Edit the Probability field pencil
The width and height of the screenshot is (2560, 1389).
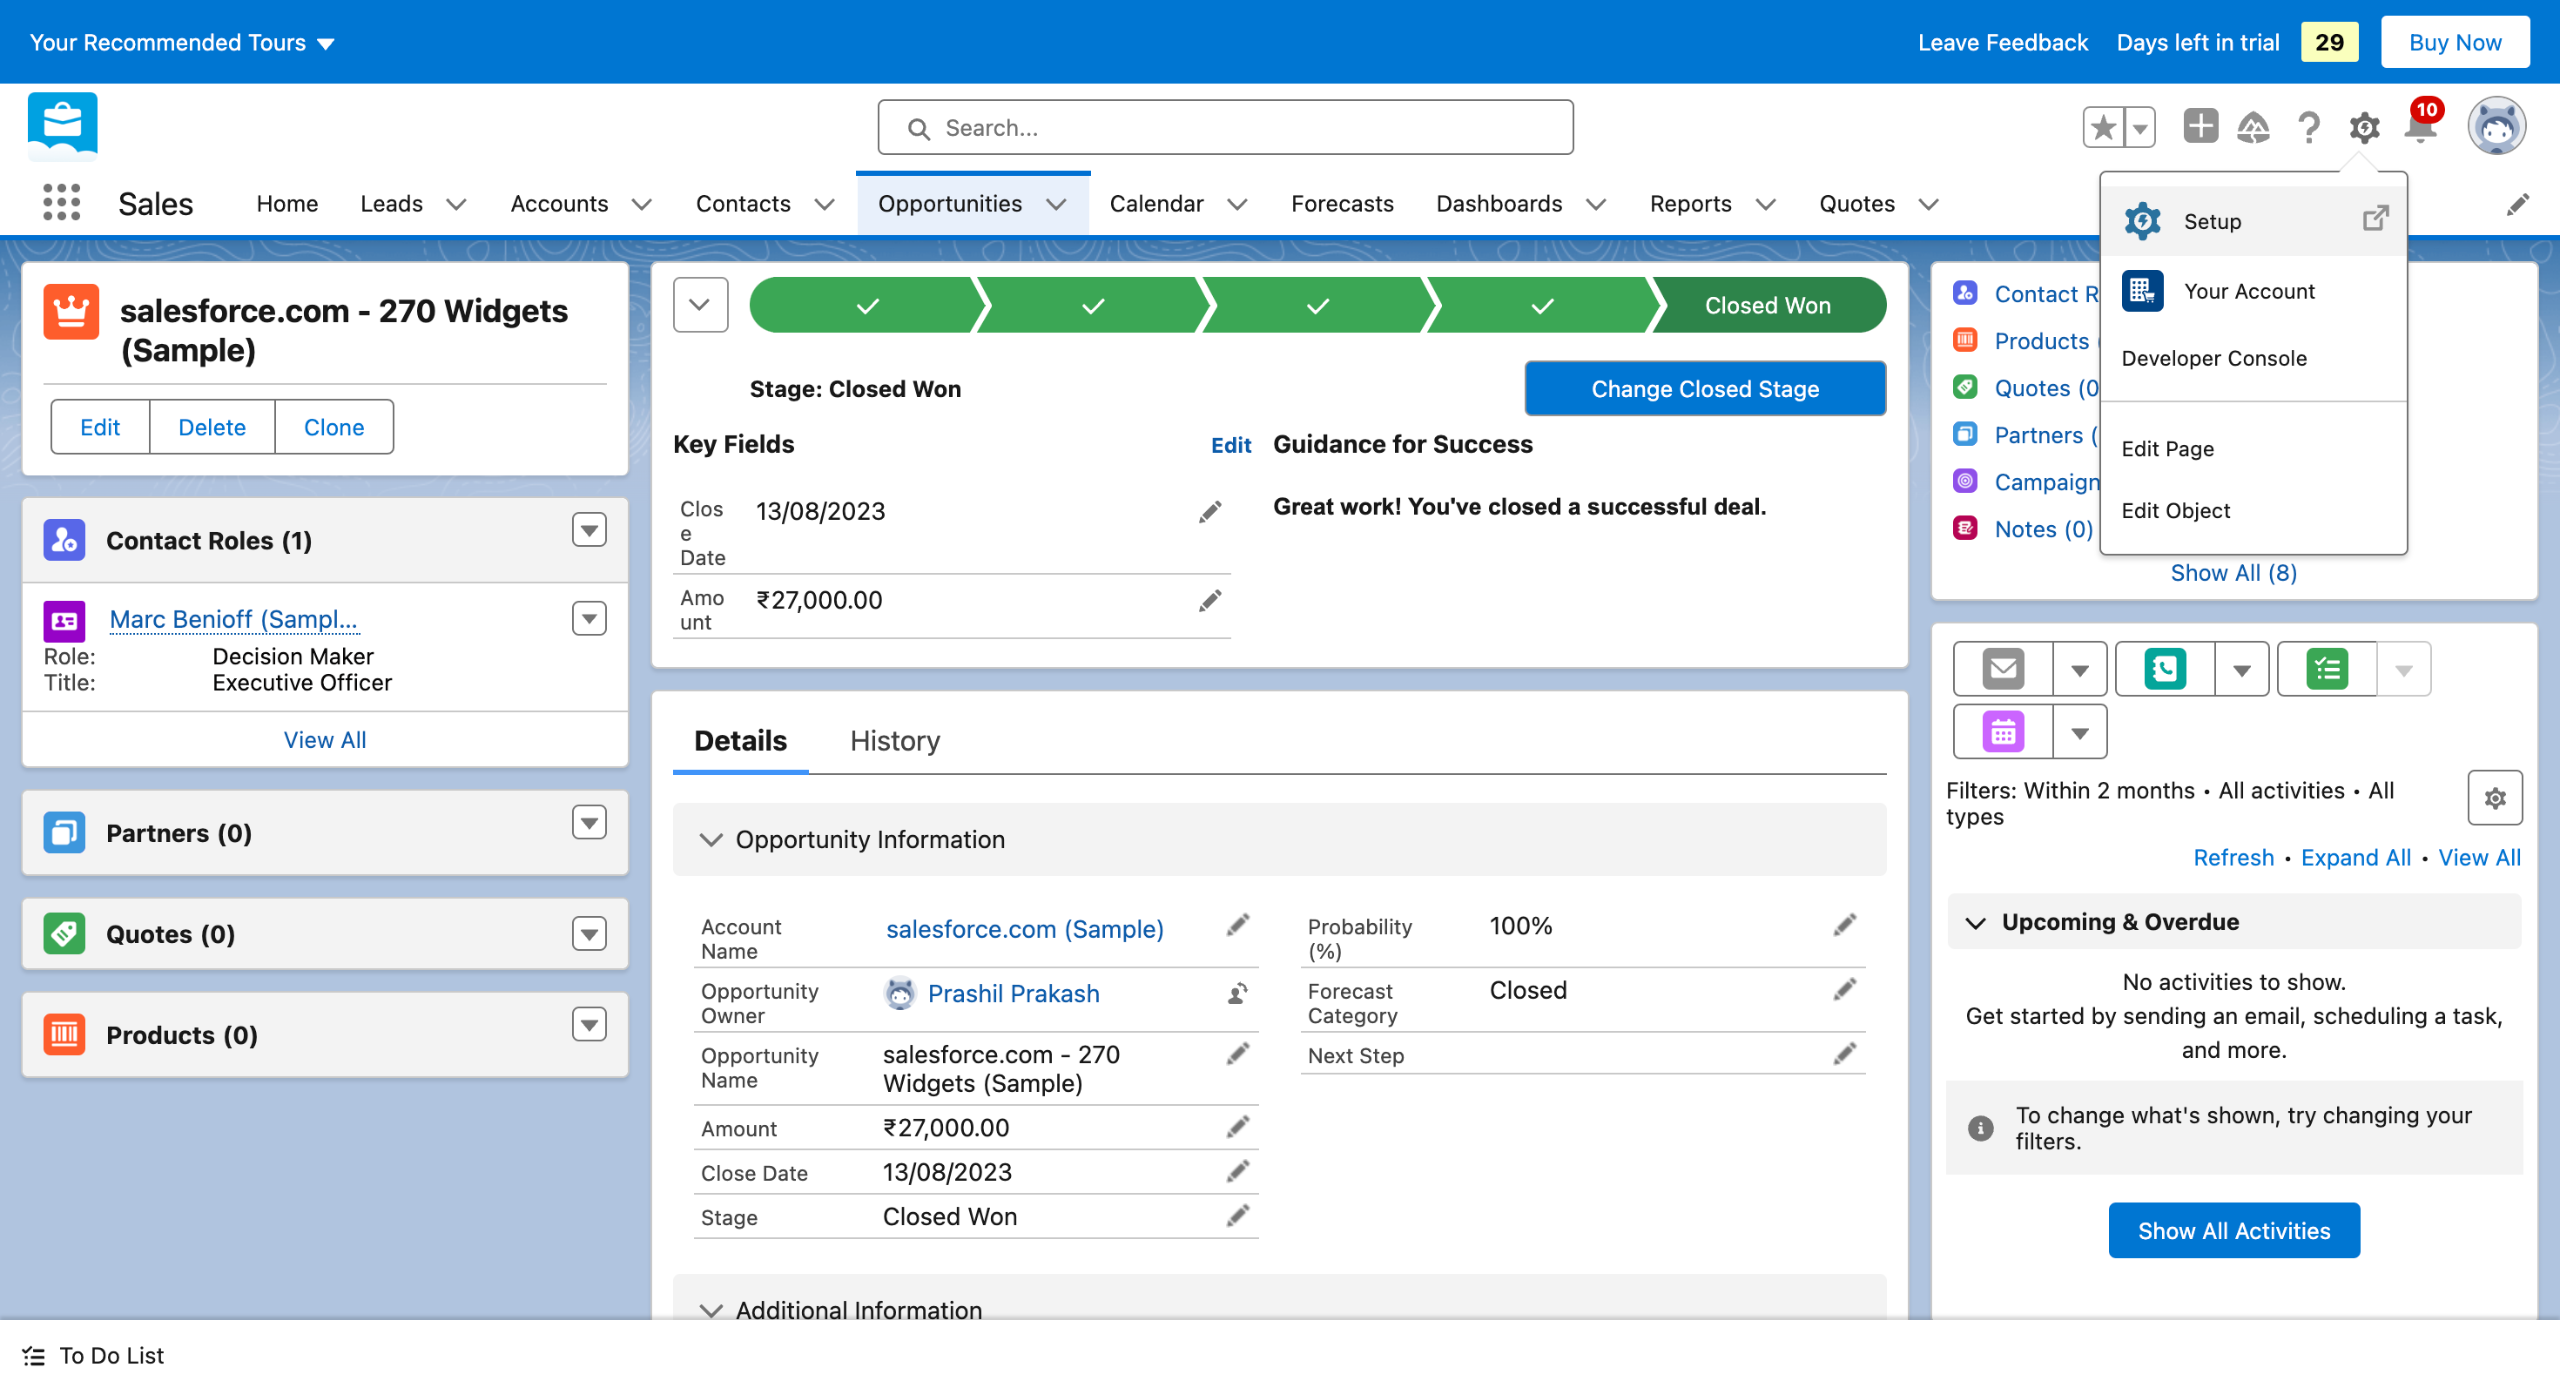tap(1845, 925)
